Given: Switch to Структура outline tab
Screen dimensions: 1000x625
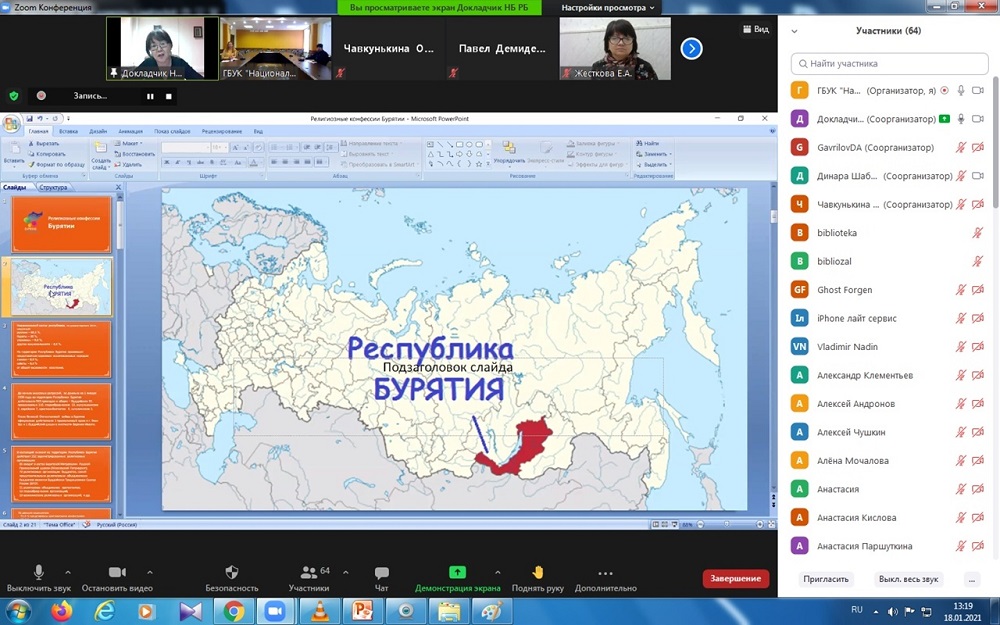Looking at the screenshot, I should pyautogui.click(x=54, y=188).
